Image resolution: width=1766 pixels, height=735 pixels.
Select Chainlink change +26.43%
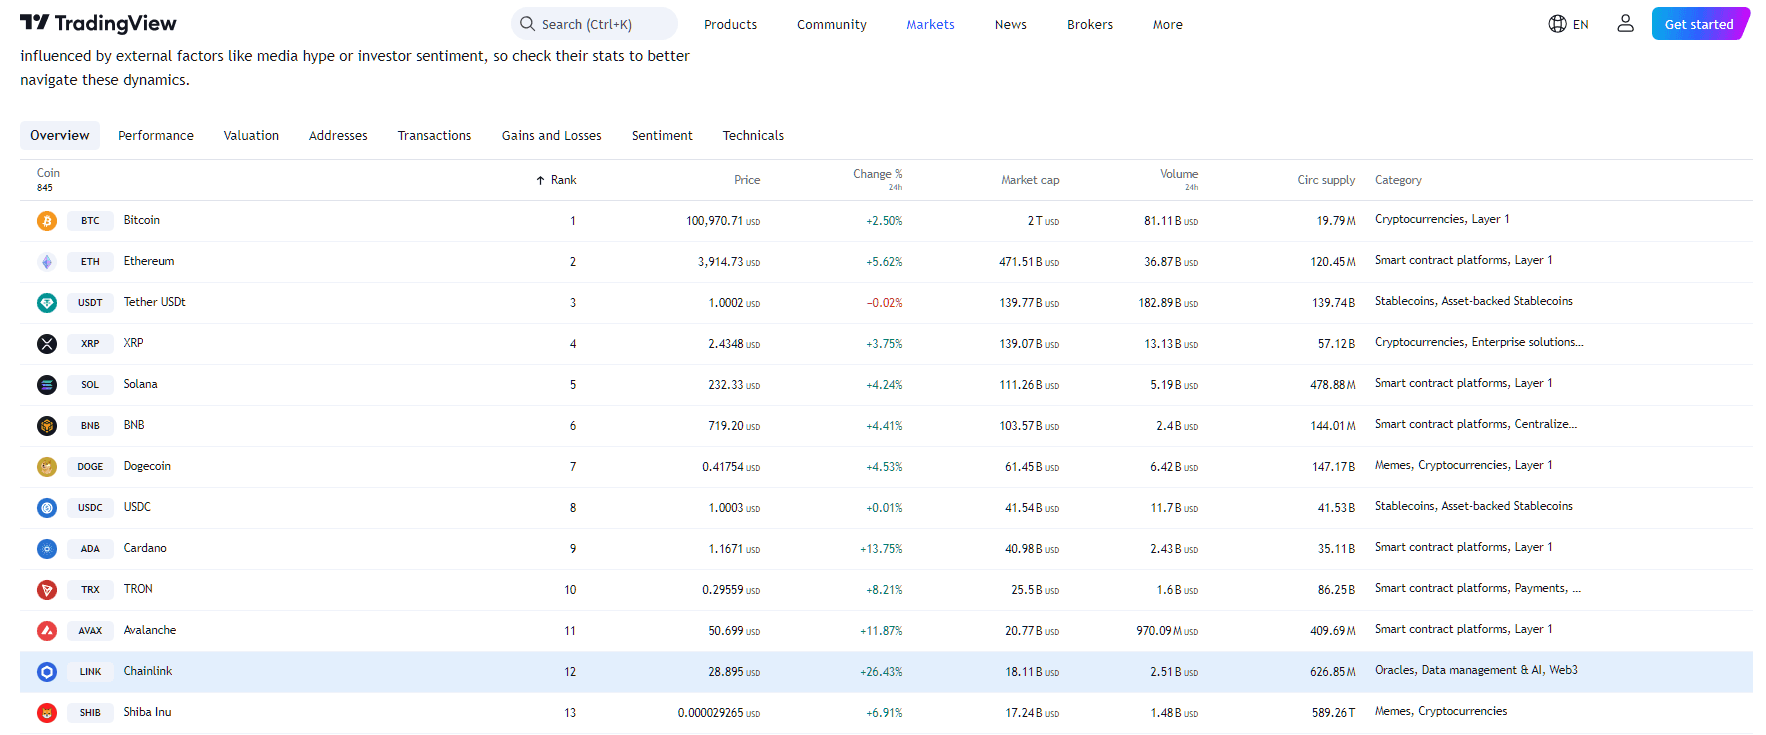(881, 672)
